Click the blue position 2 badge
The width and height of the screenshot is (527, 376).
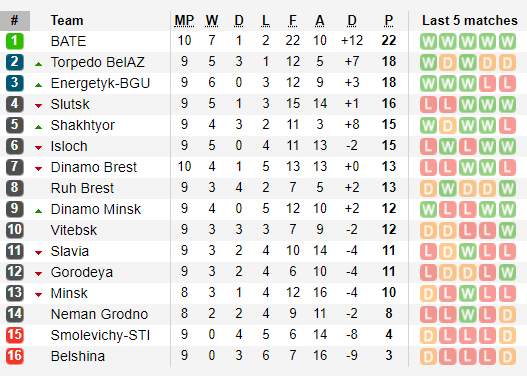pos(14,62)
